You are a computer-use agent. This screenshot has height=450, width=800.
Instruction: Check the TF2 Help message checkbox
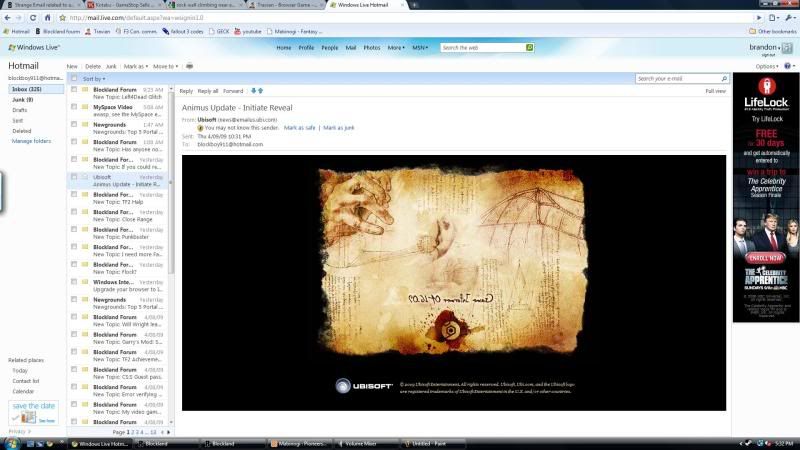click(x=74, y=194)
